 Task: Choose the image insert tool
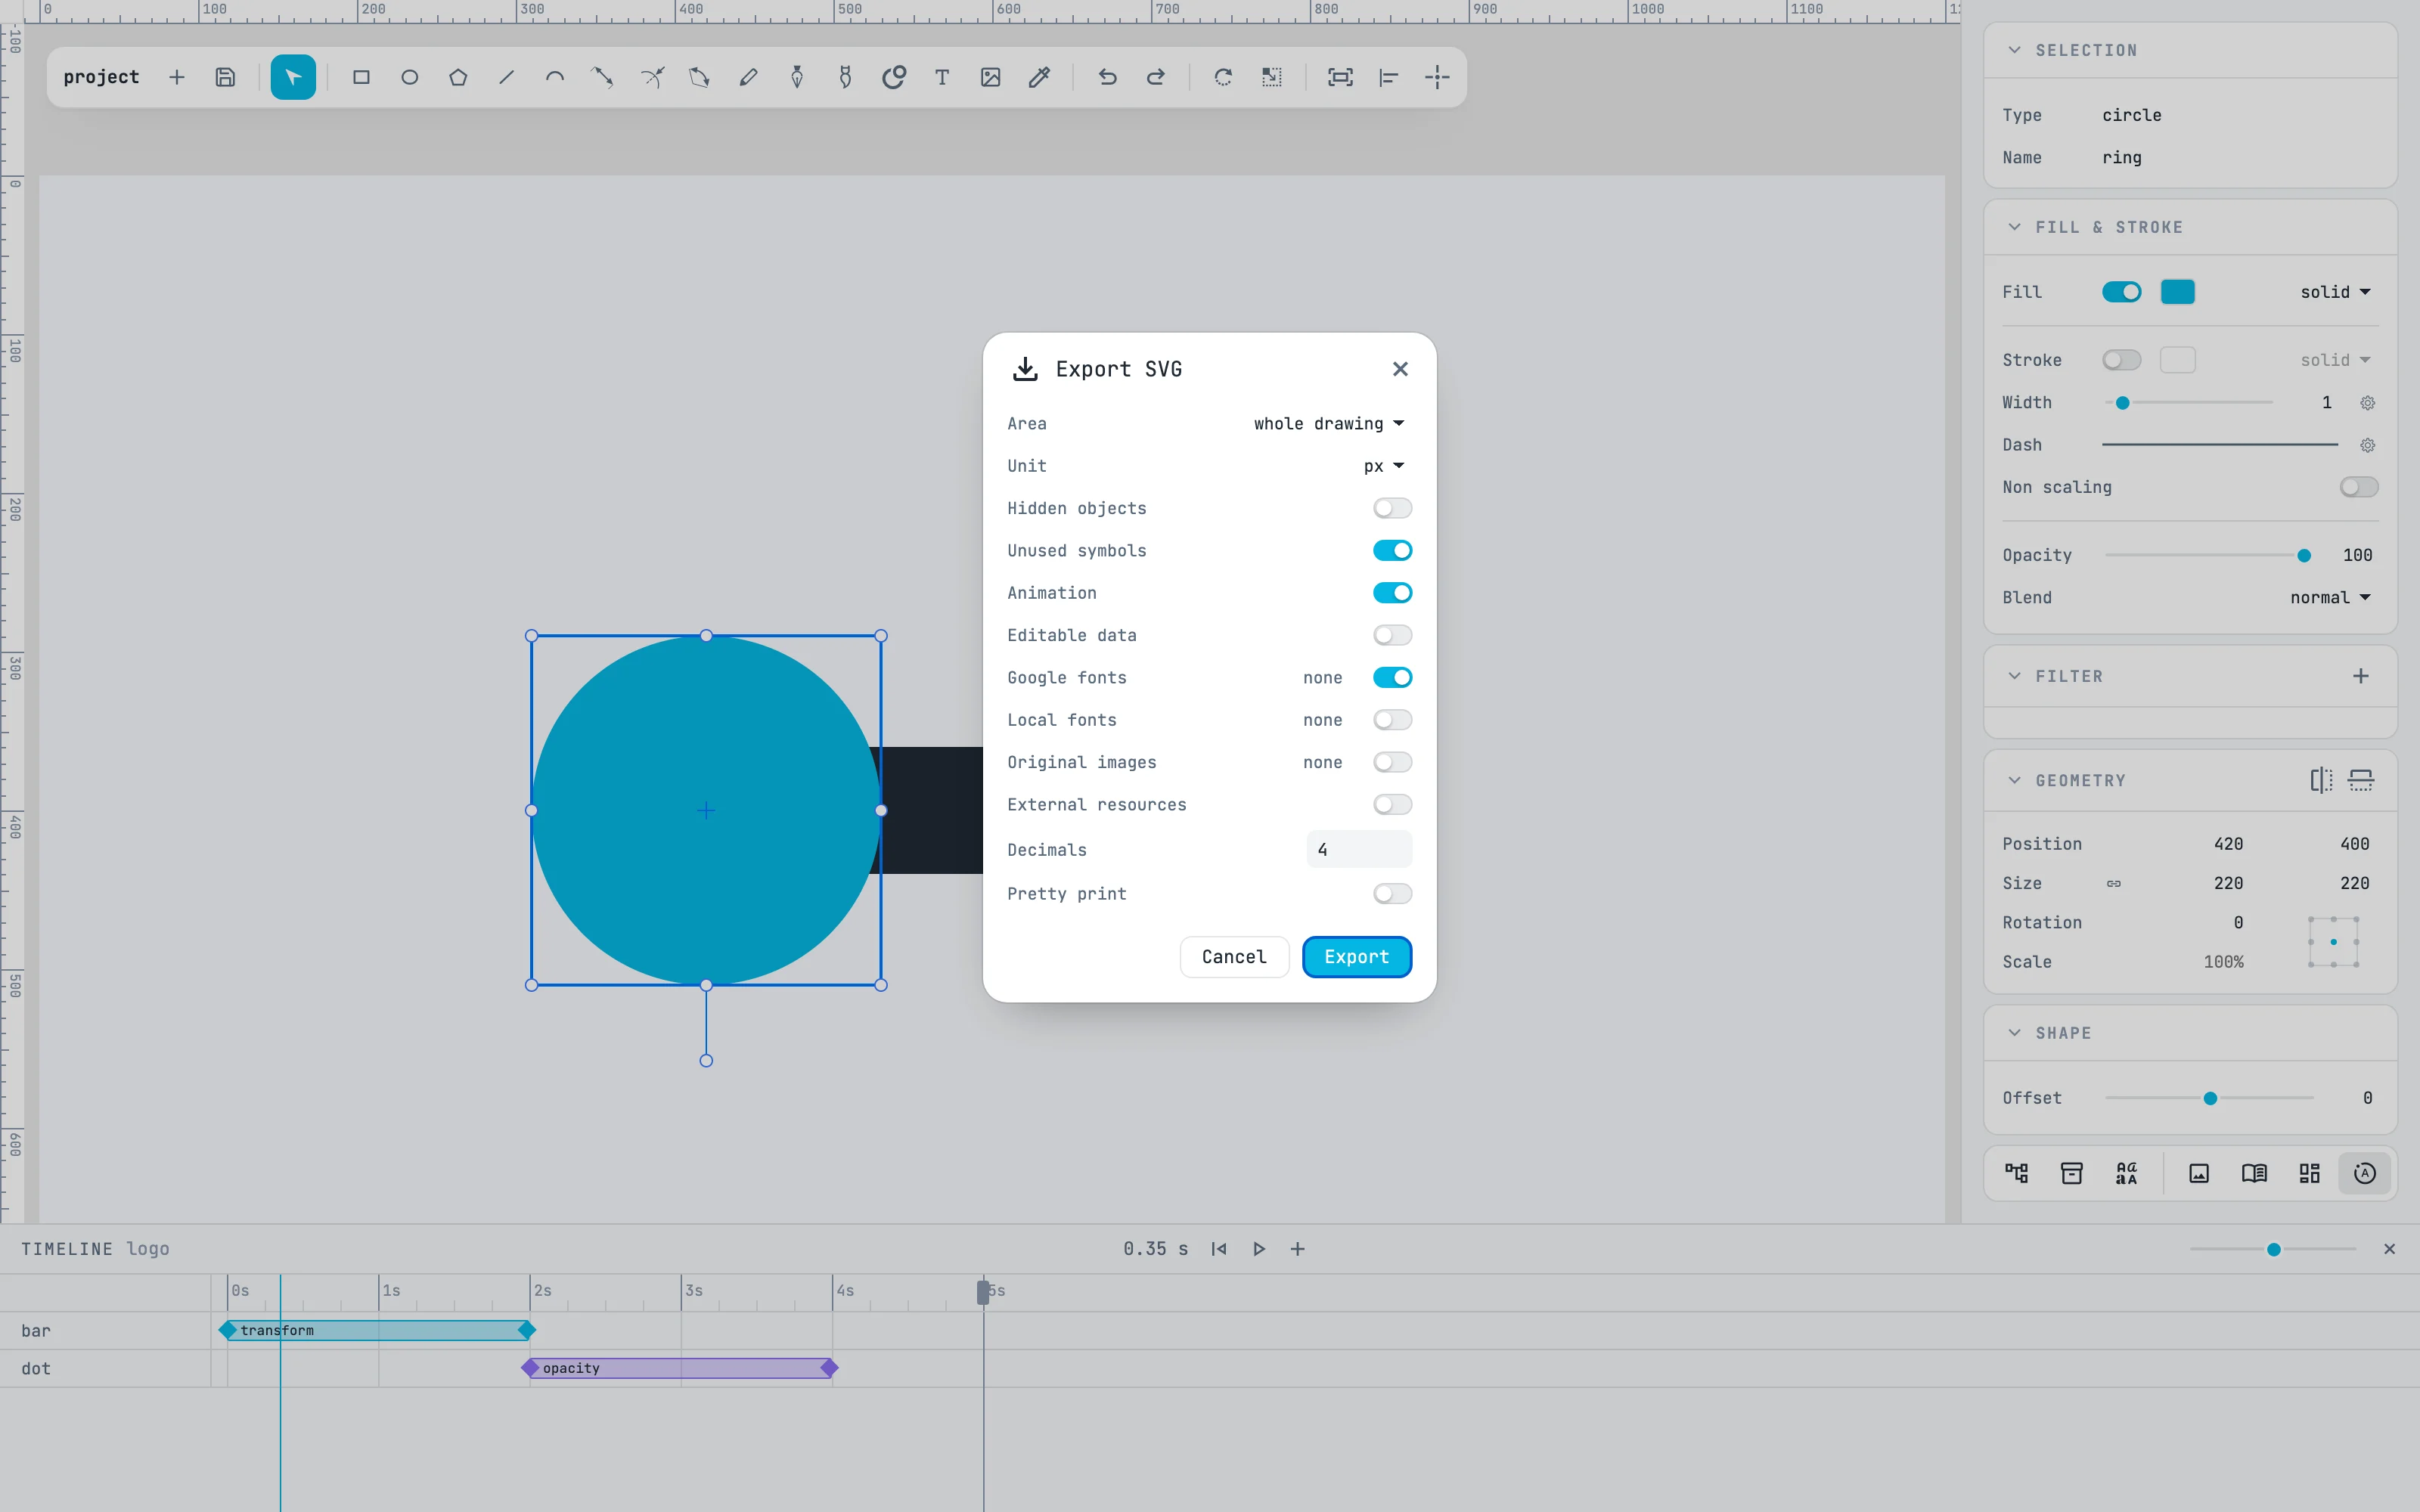point(990,77)
